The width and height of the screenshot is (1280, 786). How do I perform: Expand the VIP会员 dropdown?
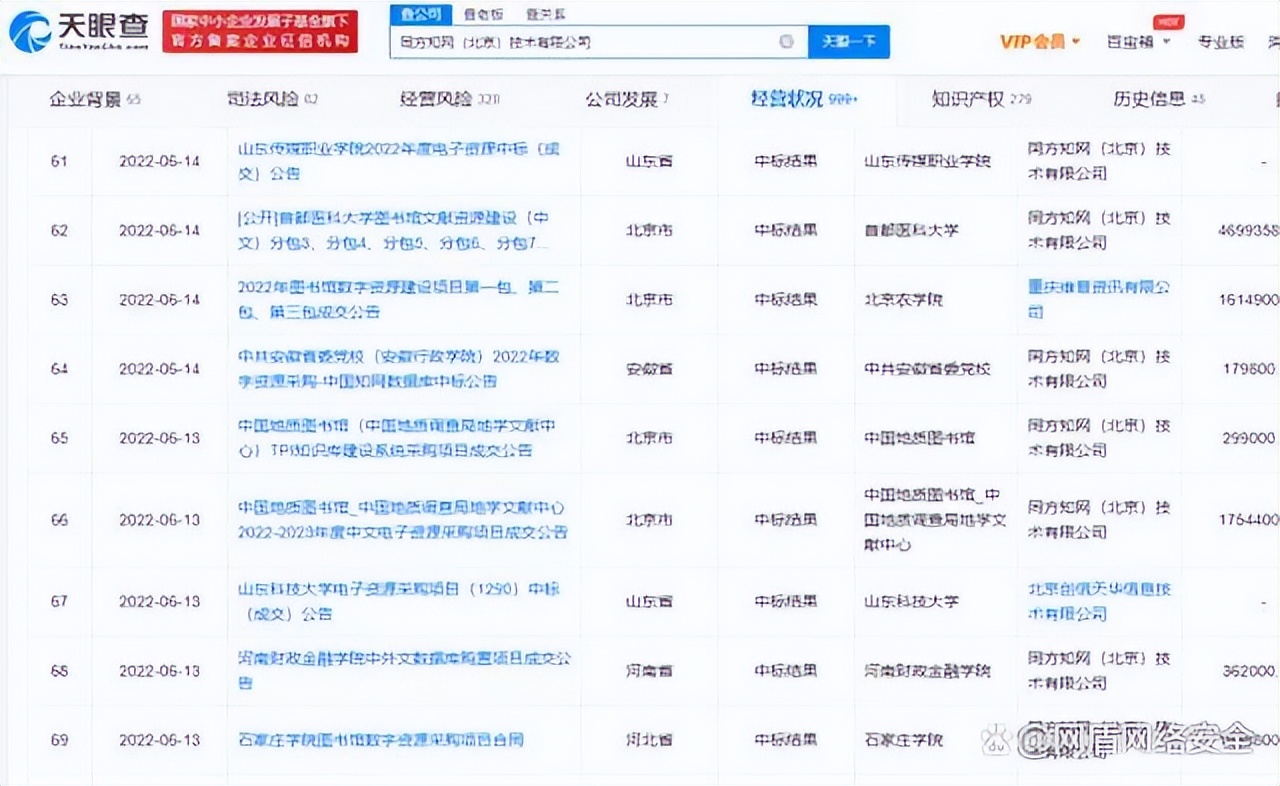pyautogui.click(x=1040, y=42)
